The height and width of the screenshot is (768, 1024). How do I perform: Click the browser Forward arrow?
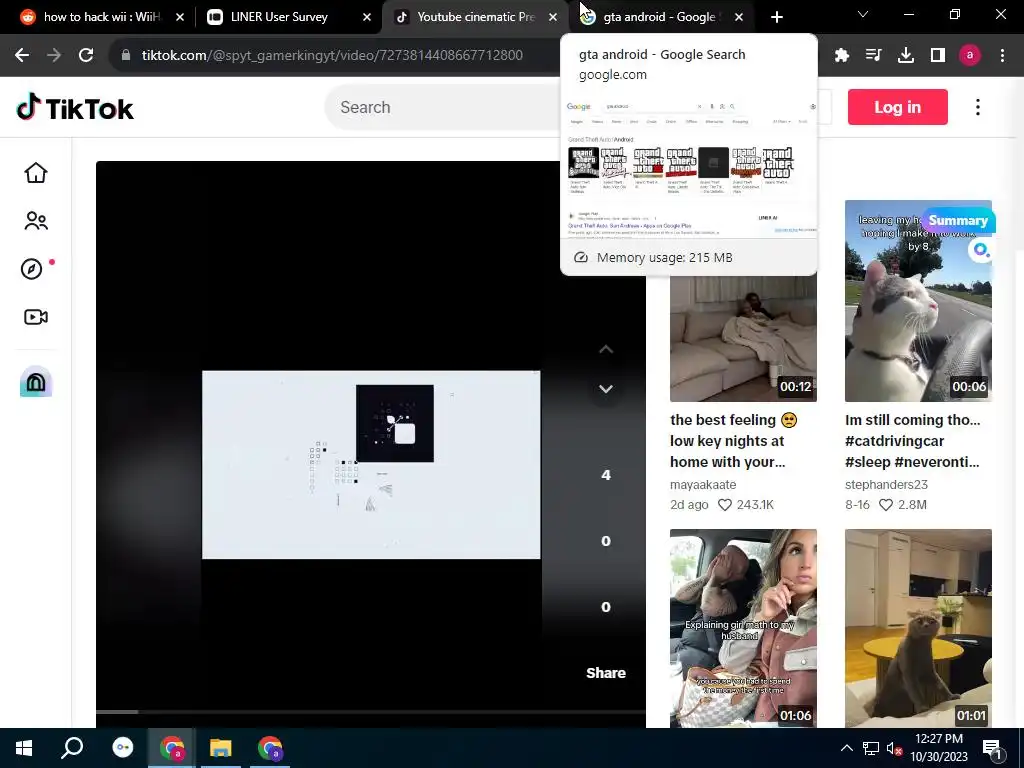tap(54, 55)
